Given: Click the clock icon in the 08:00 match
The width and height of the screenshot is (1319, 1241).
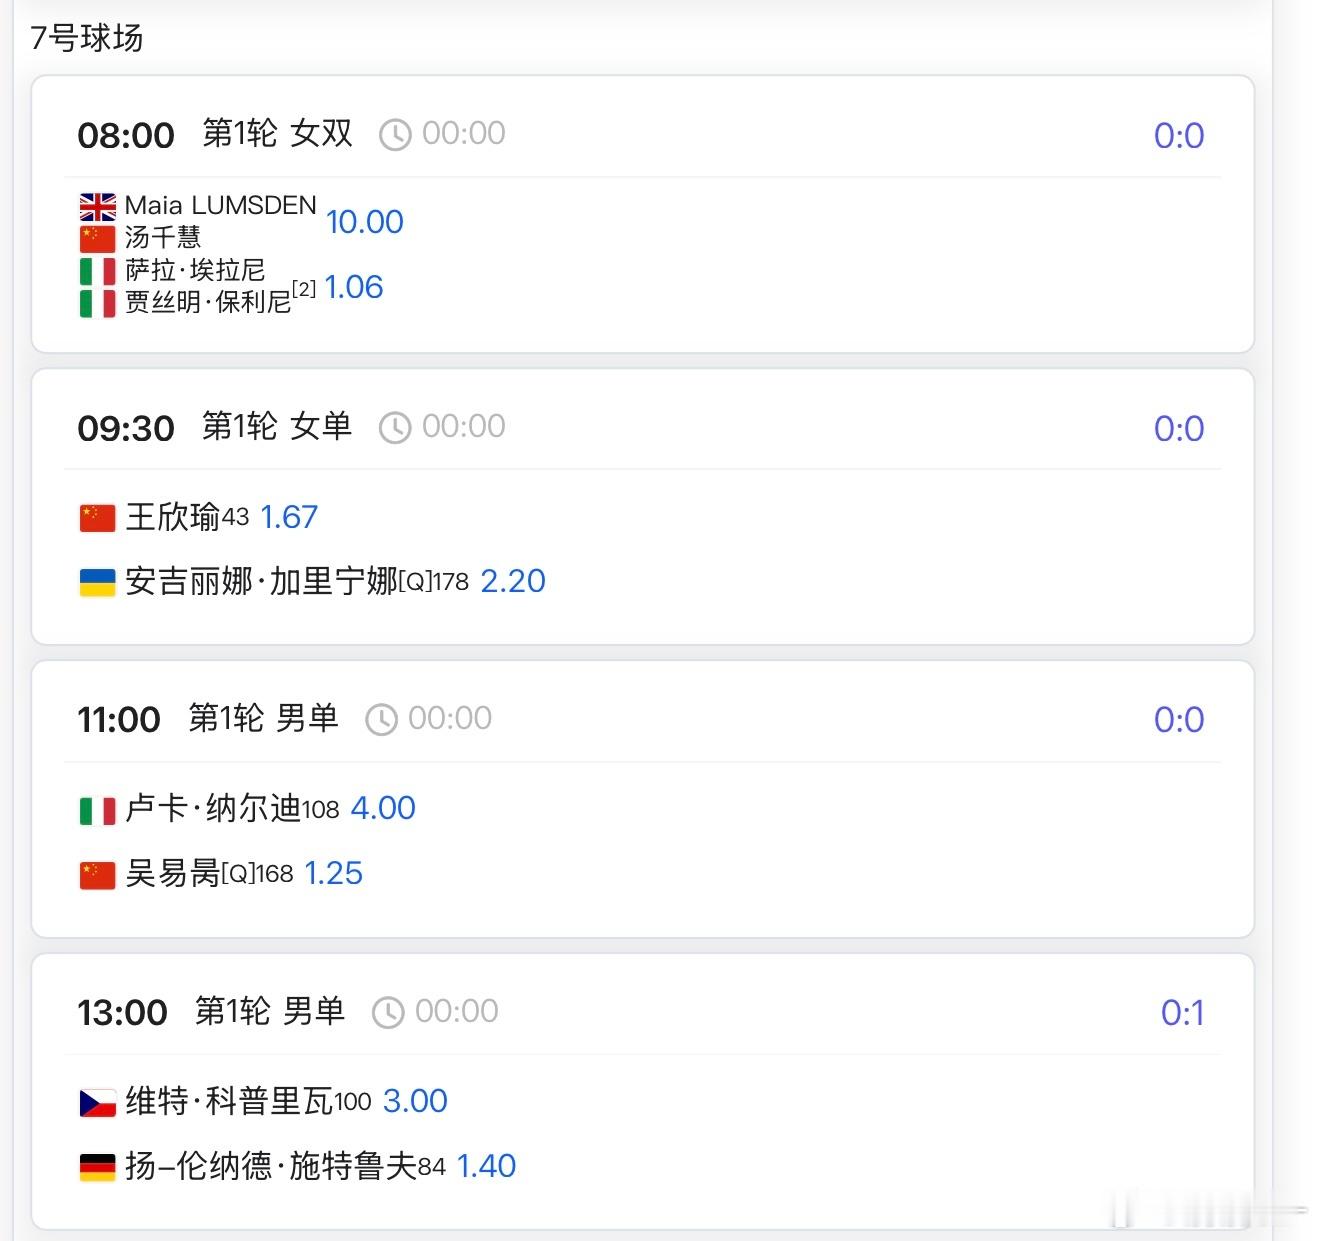Looking at the screenshot, I should [395, 135].
